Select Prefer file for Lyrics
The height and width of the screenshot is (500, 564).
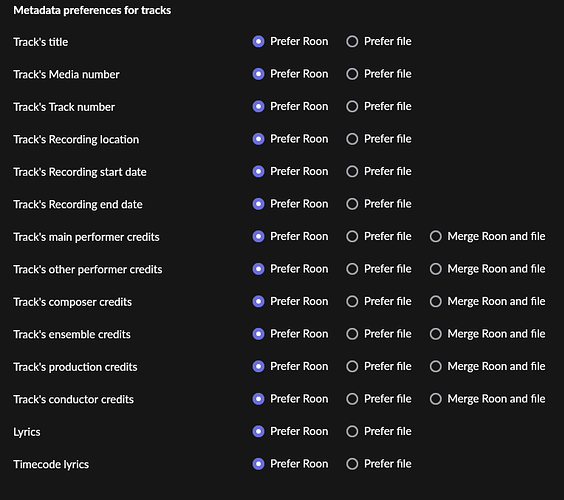352,431
